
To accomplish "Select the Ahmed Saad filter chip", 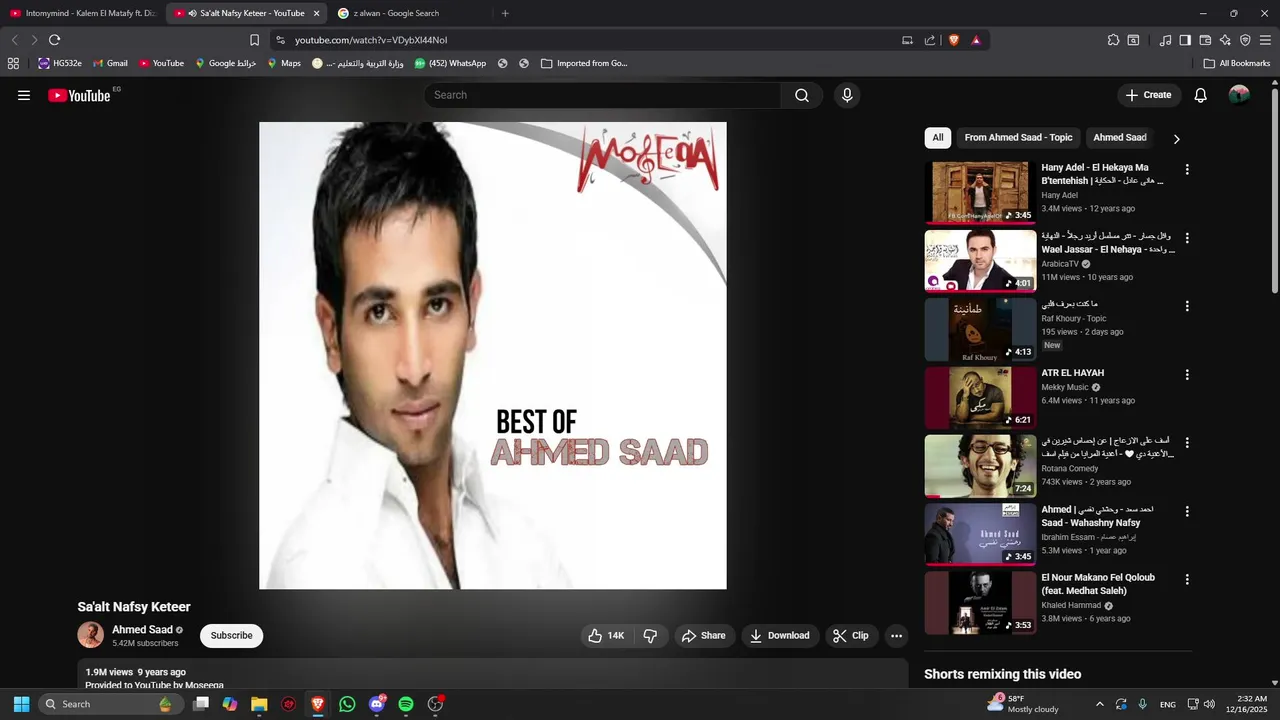I will 1120,138.
